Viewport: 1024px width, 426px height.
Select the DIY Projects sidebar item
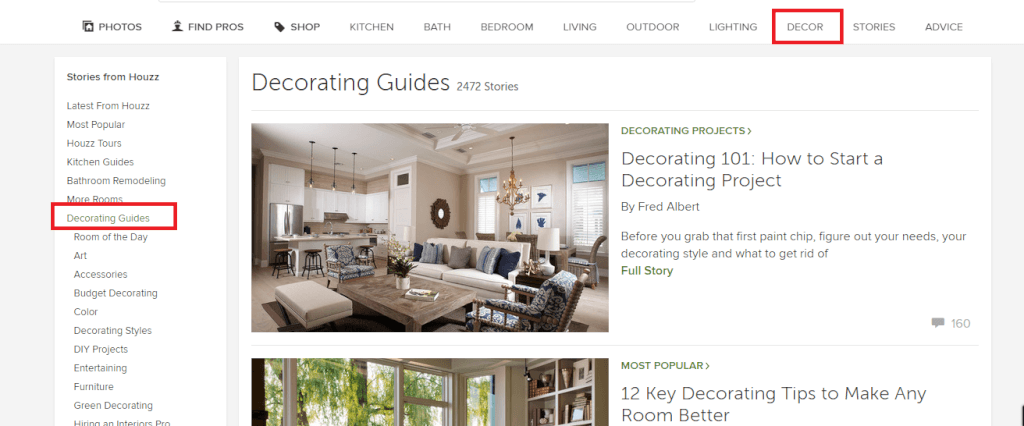point(101,350)
